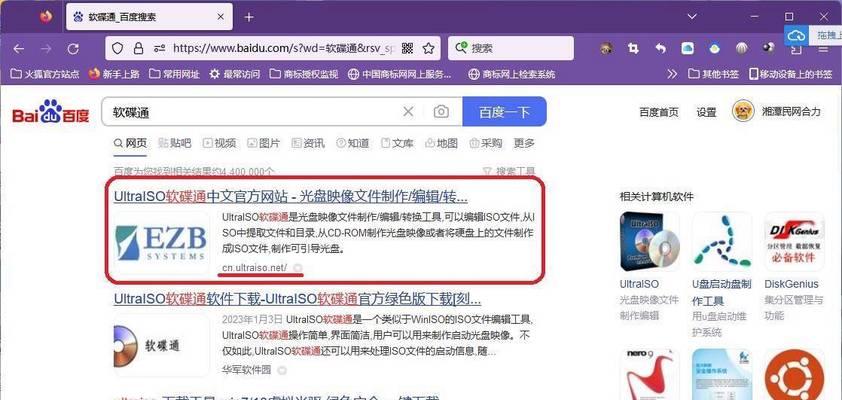
Task: Click the permissions icon in address bar
Action: [159, 49]
